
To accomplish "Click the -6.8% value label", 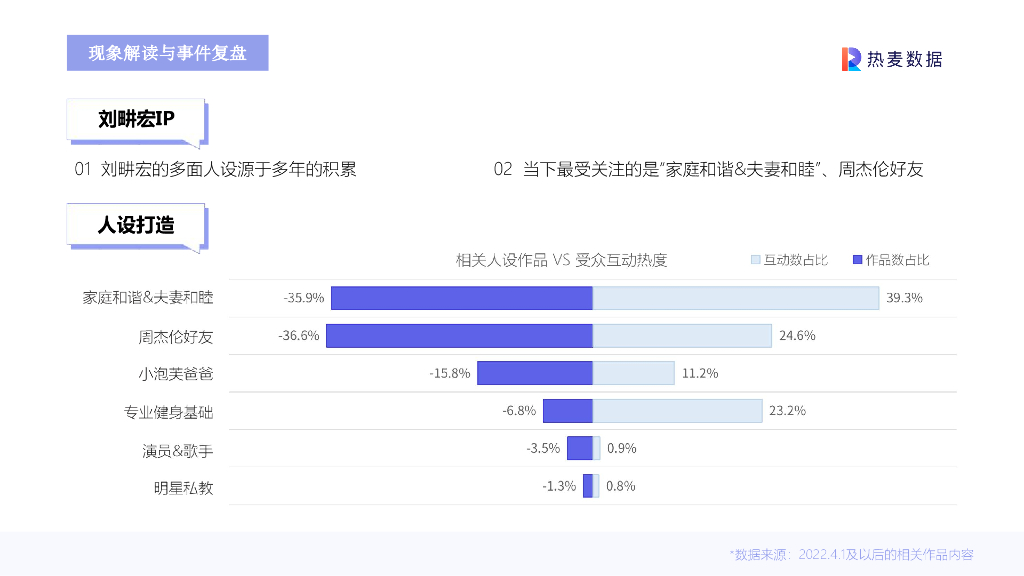I will click(519, 411).
